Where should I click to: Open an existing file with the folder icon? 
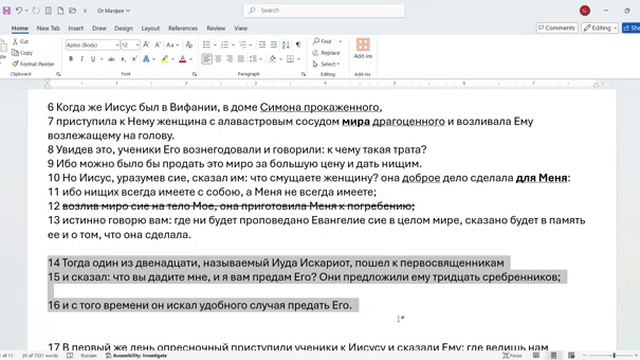(73, 11)
